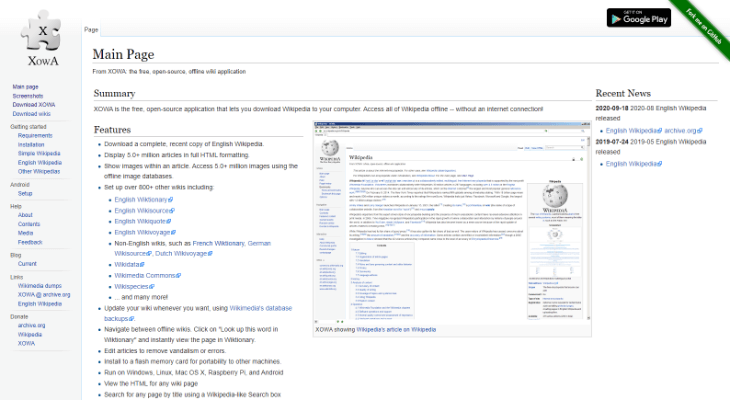The height and width of the screenshot is (400, 730).
Task: Open About under Help
Action: (25, 215)
